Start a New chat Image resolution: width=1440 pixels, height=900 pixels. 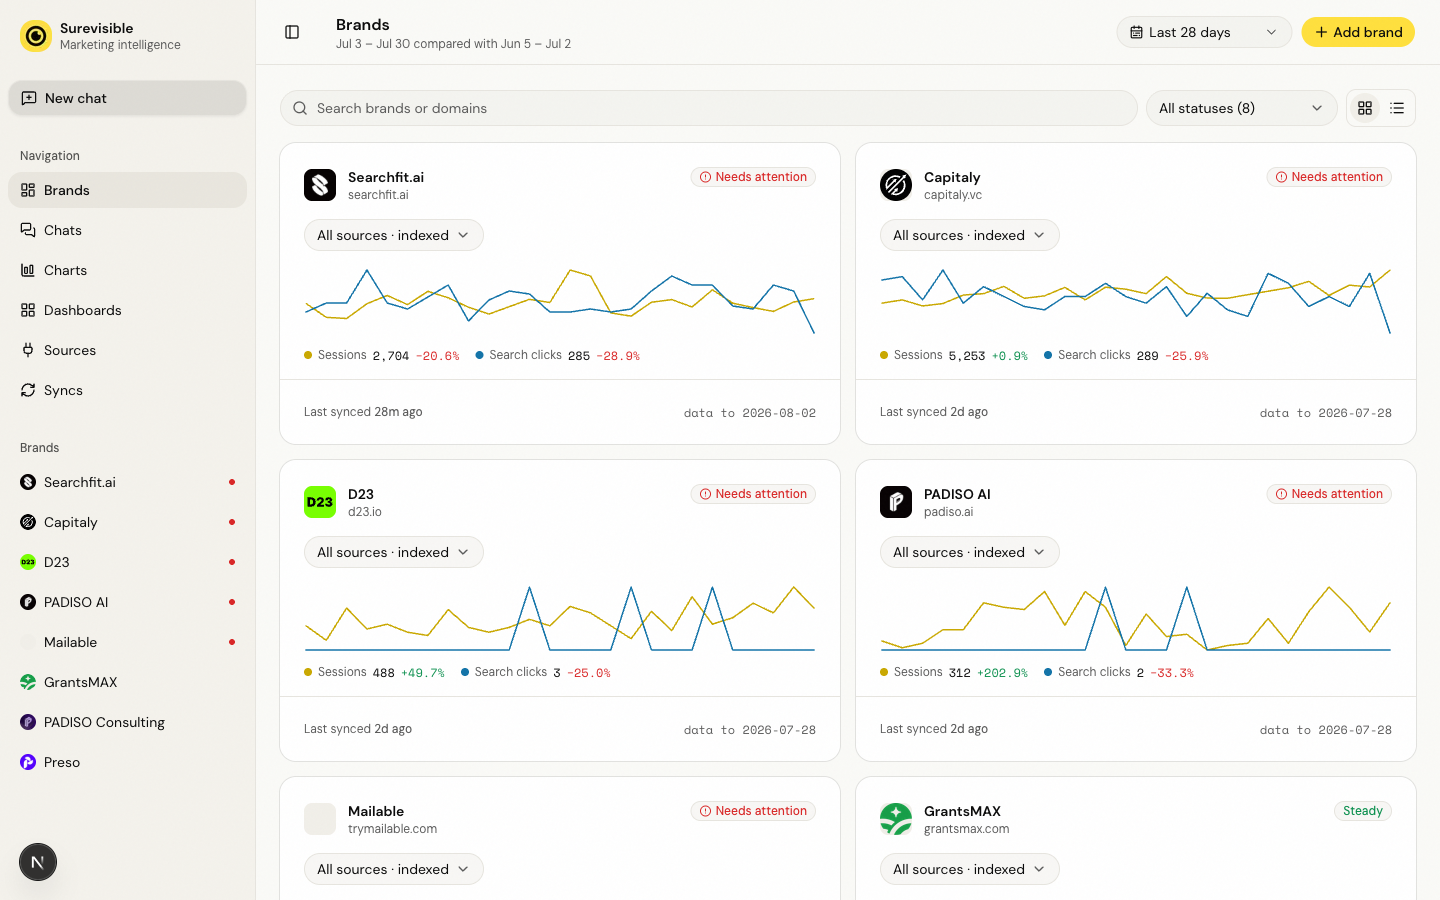(x=127, y=98)
